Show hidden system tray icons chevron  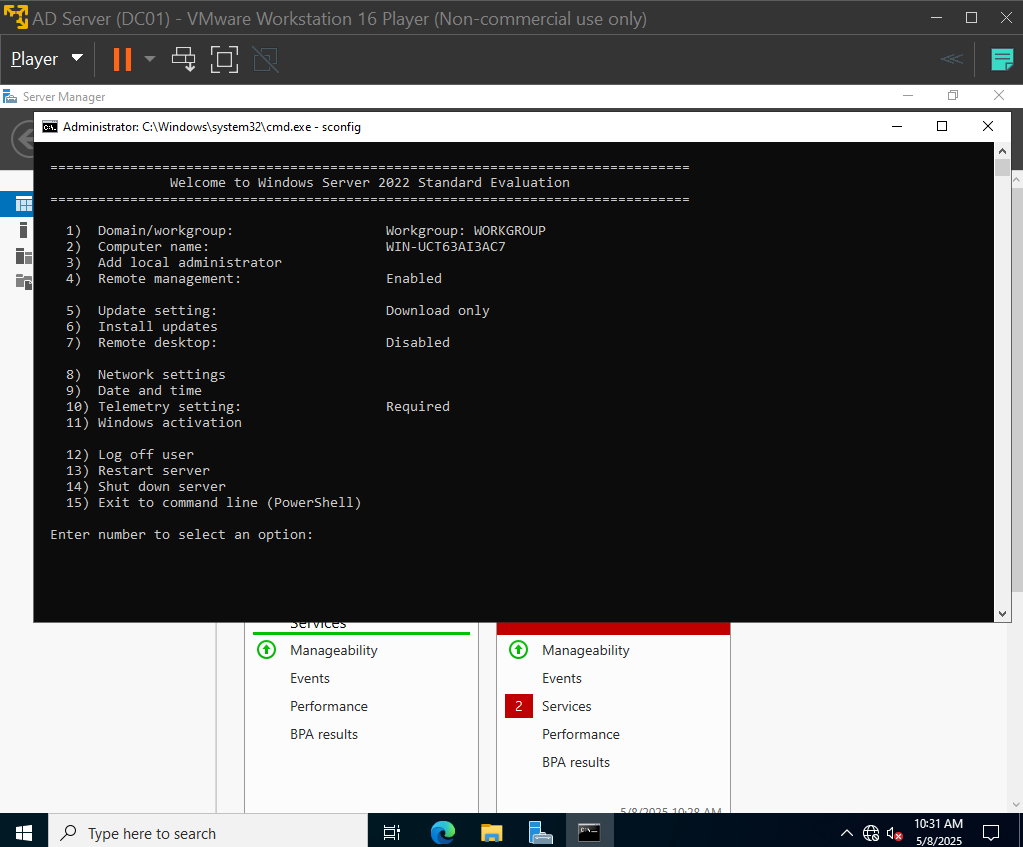[x=846, y=833]
